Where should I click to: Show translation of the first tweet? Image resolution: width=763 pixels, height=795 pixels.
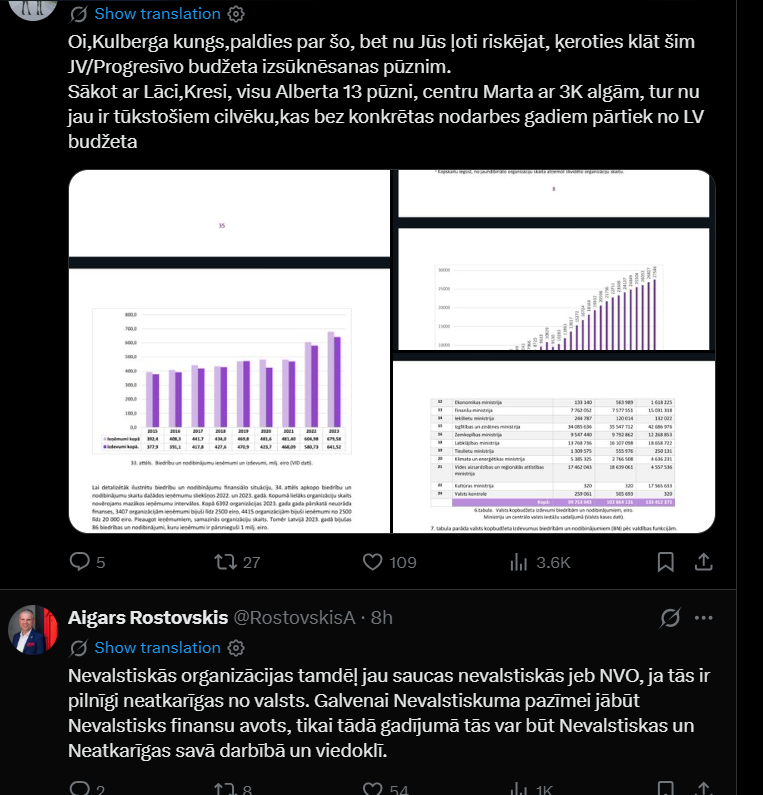point(157,14)
